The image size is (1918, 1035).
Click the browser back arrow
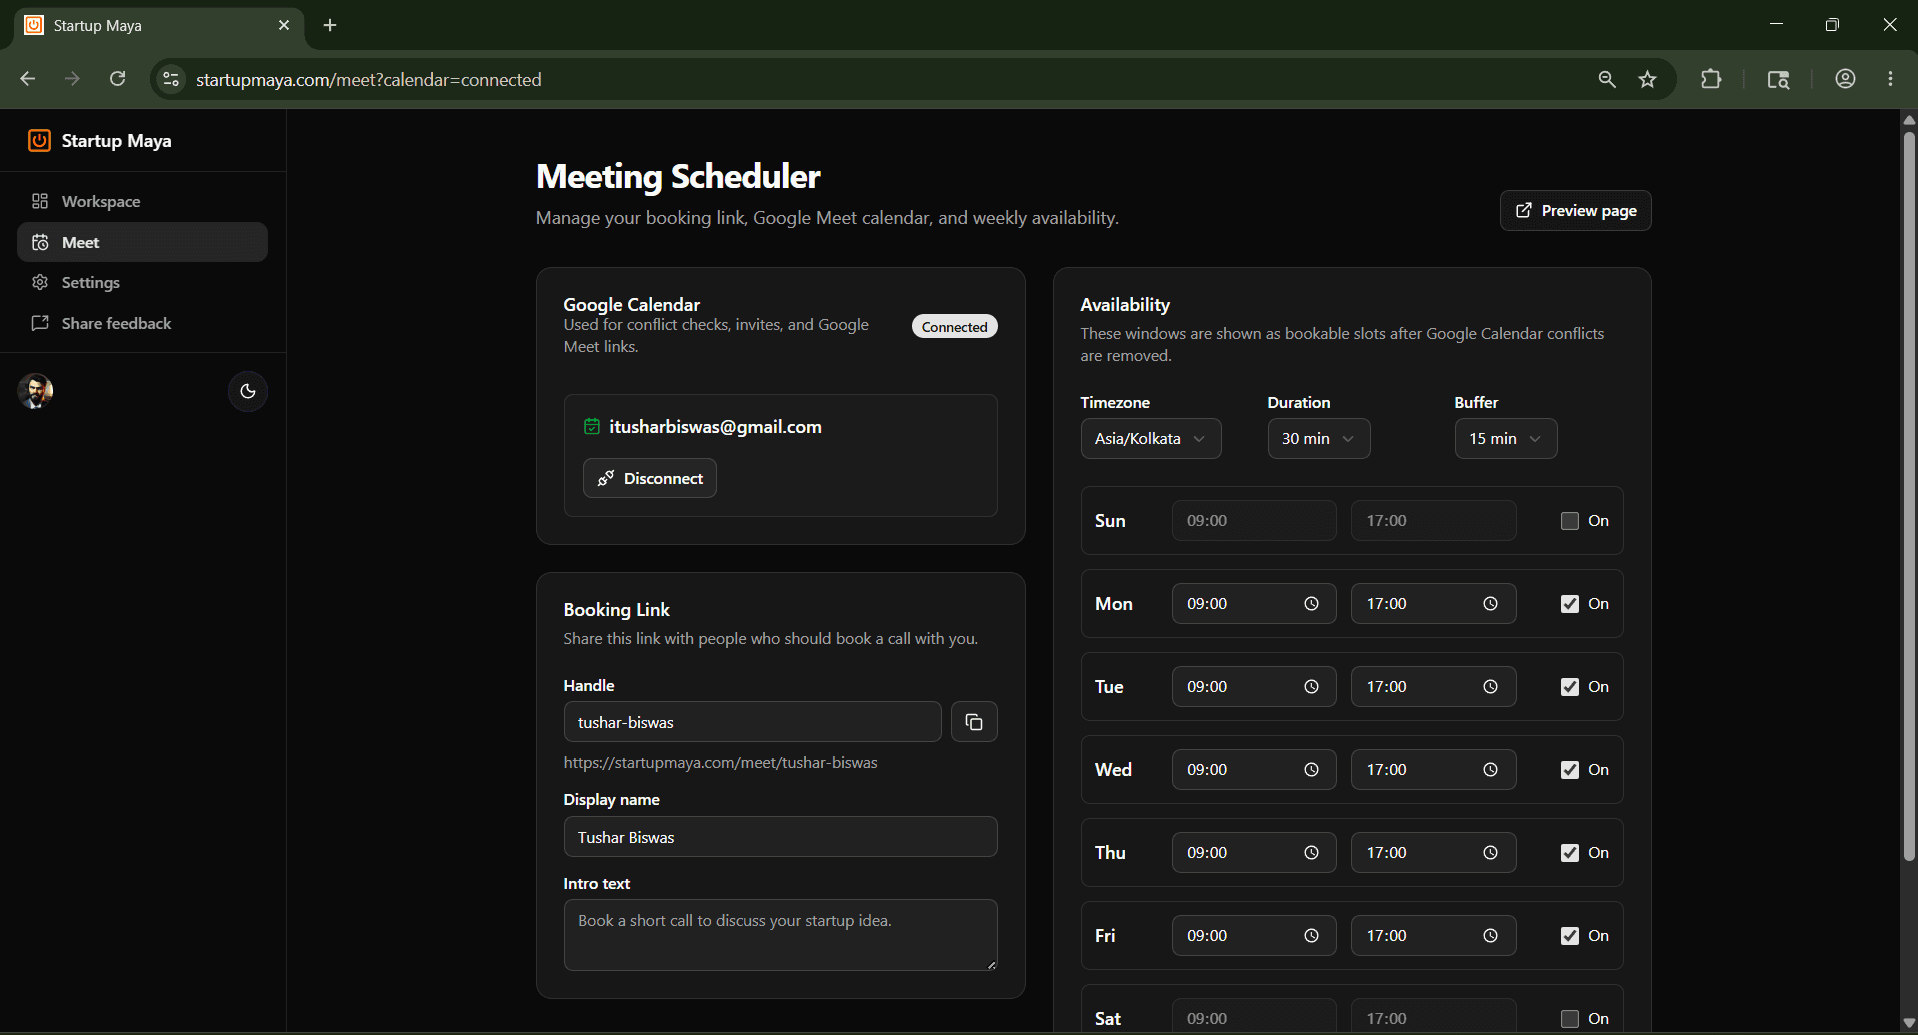pyautogui.click(x=28, y=79)
